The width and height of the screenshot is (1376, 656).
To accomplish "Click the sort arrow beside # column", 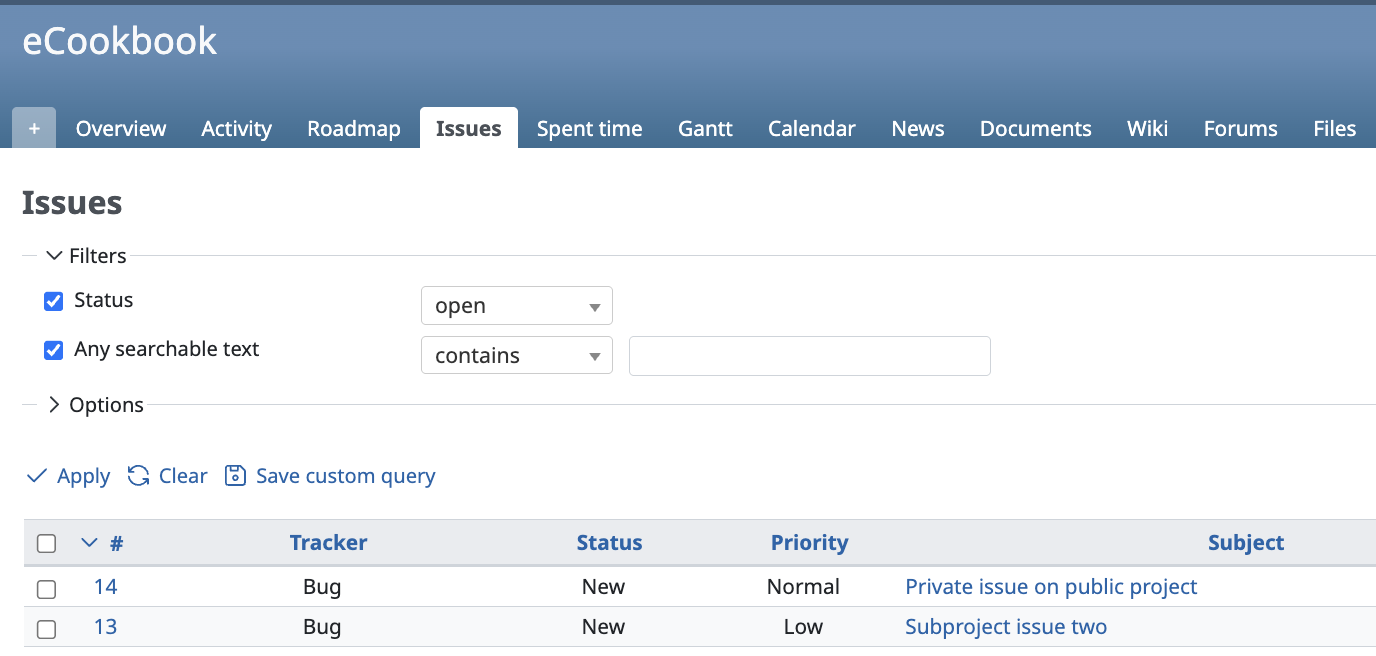I will coord(89,543).
